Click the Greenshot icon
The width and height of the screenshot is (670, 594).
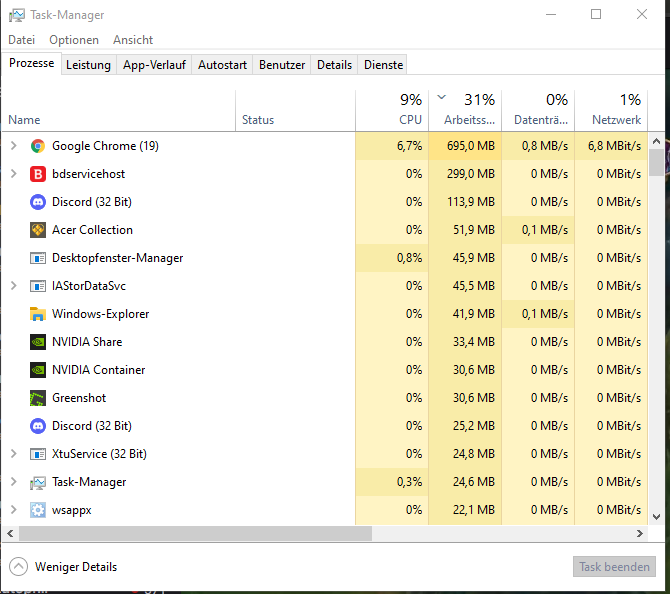tap(38, 398)
